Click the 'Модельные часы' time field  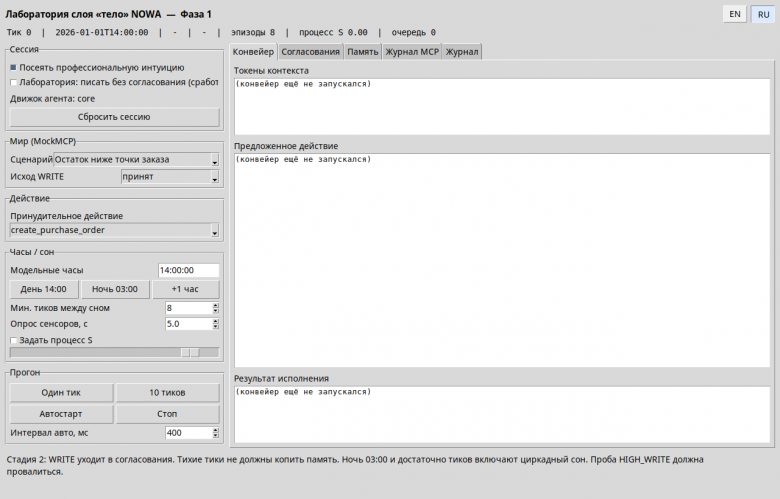click(x=189, y=270)
